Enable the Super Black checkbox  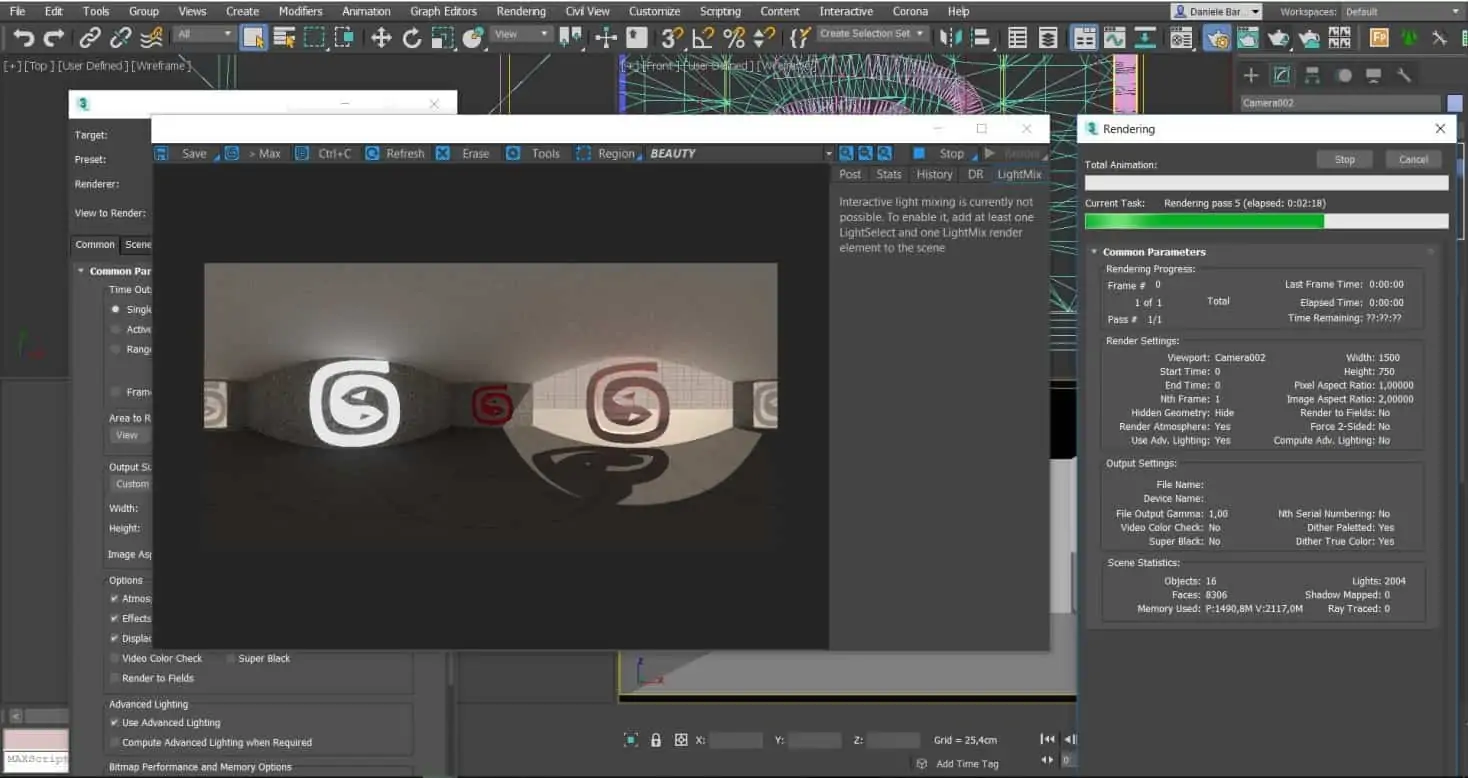pyautogui.click(x=231, y=658)
